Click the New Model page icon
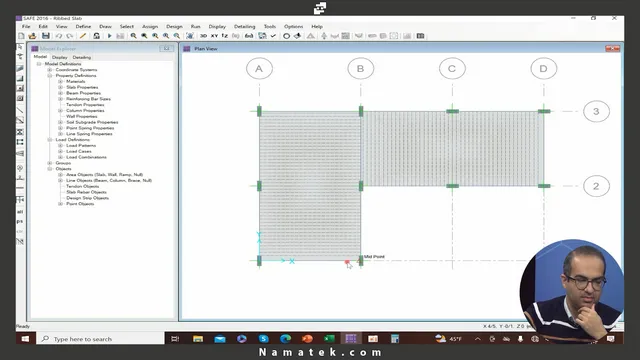Viewport: 640px width, 360px height. click(21, 36)
